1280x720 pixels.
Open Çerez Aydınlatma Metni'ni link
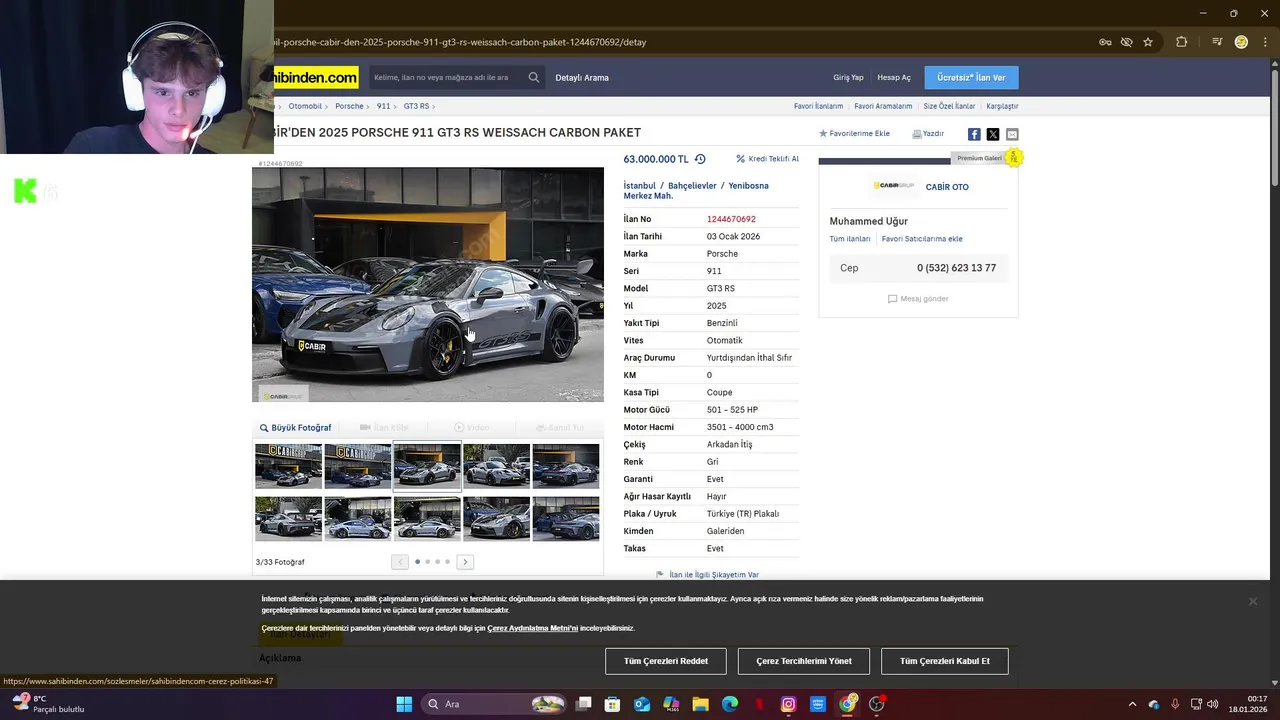point(532,628)
